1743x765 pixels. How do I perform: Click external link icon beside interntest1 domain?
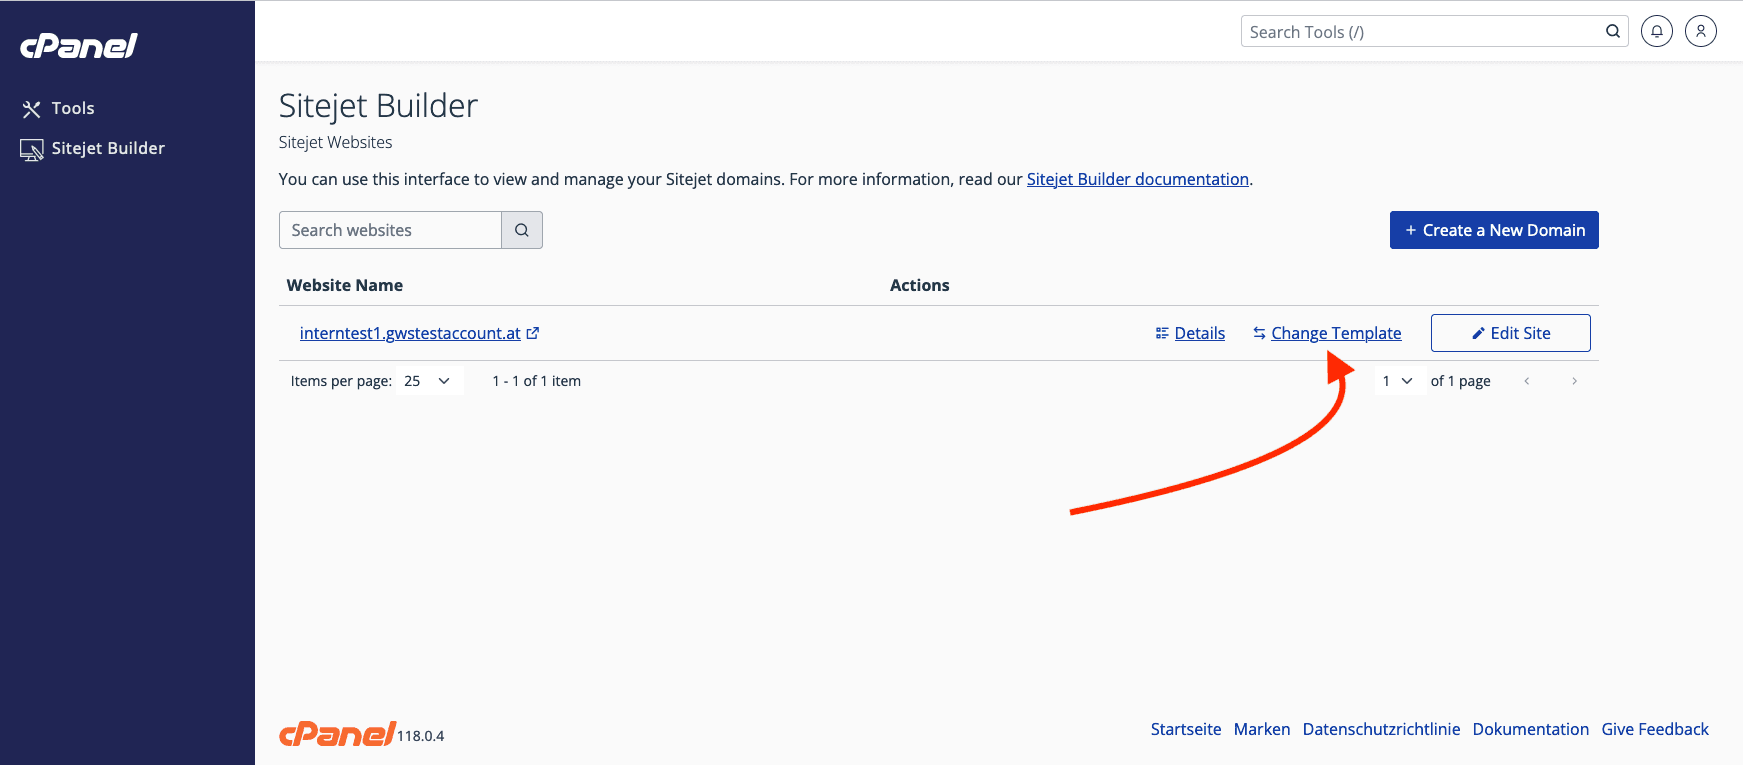coord(533,333)
